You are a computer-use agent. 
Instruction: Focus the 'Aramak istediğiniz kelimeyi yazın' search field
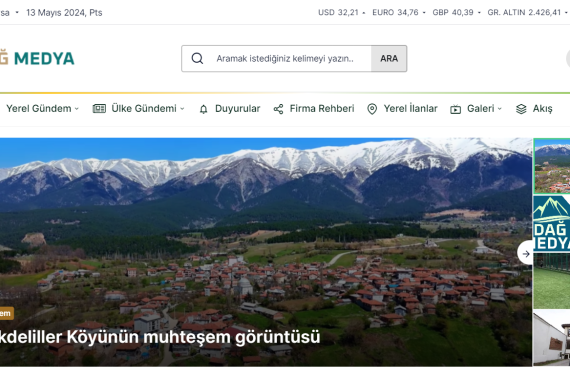click(x=285, y=59)
